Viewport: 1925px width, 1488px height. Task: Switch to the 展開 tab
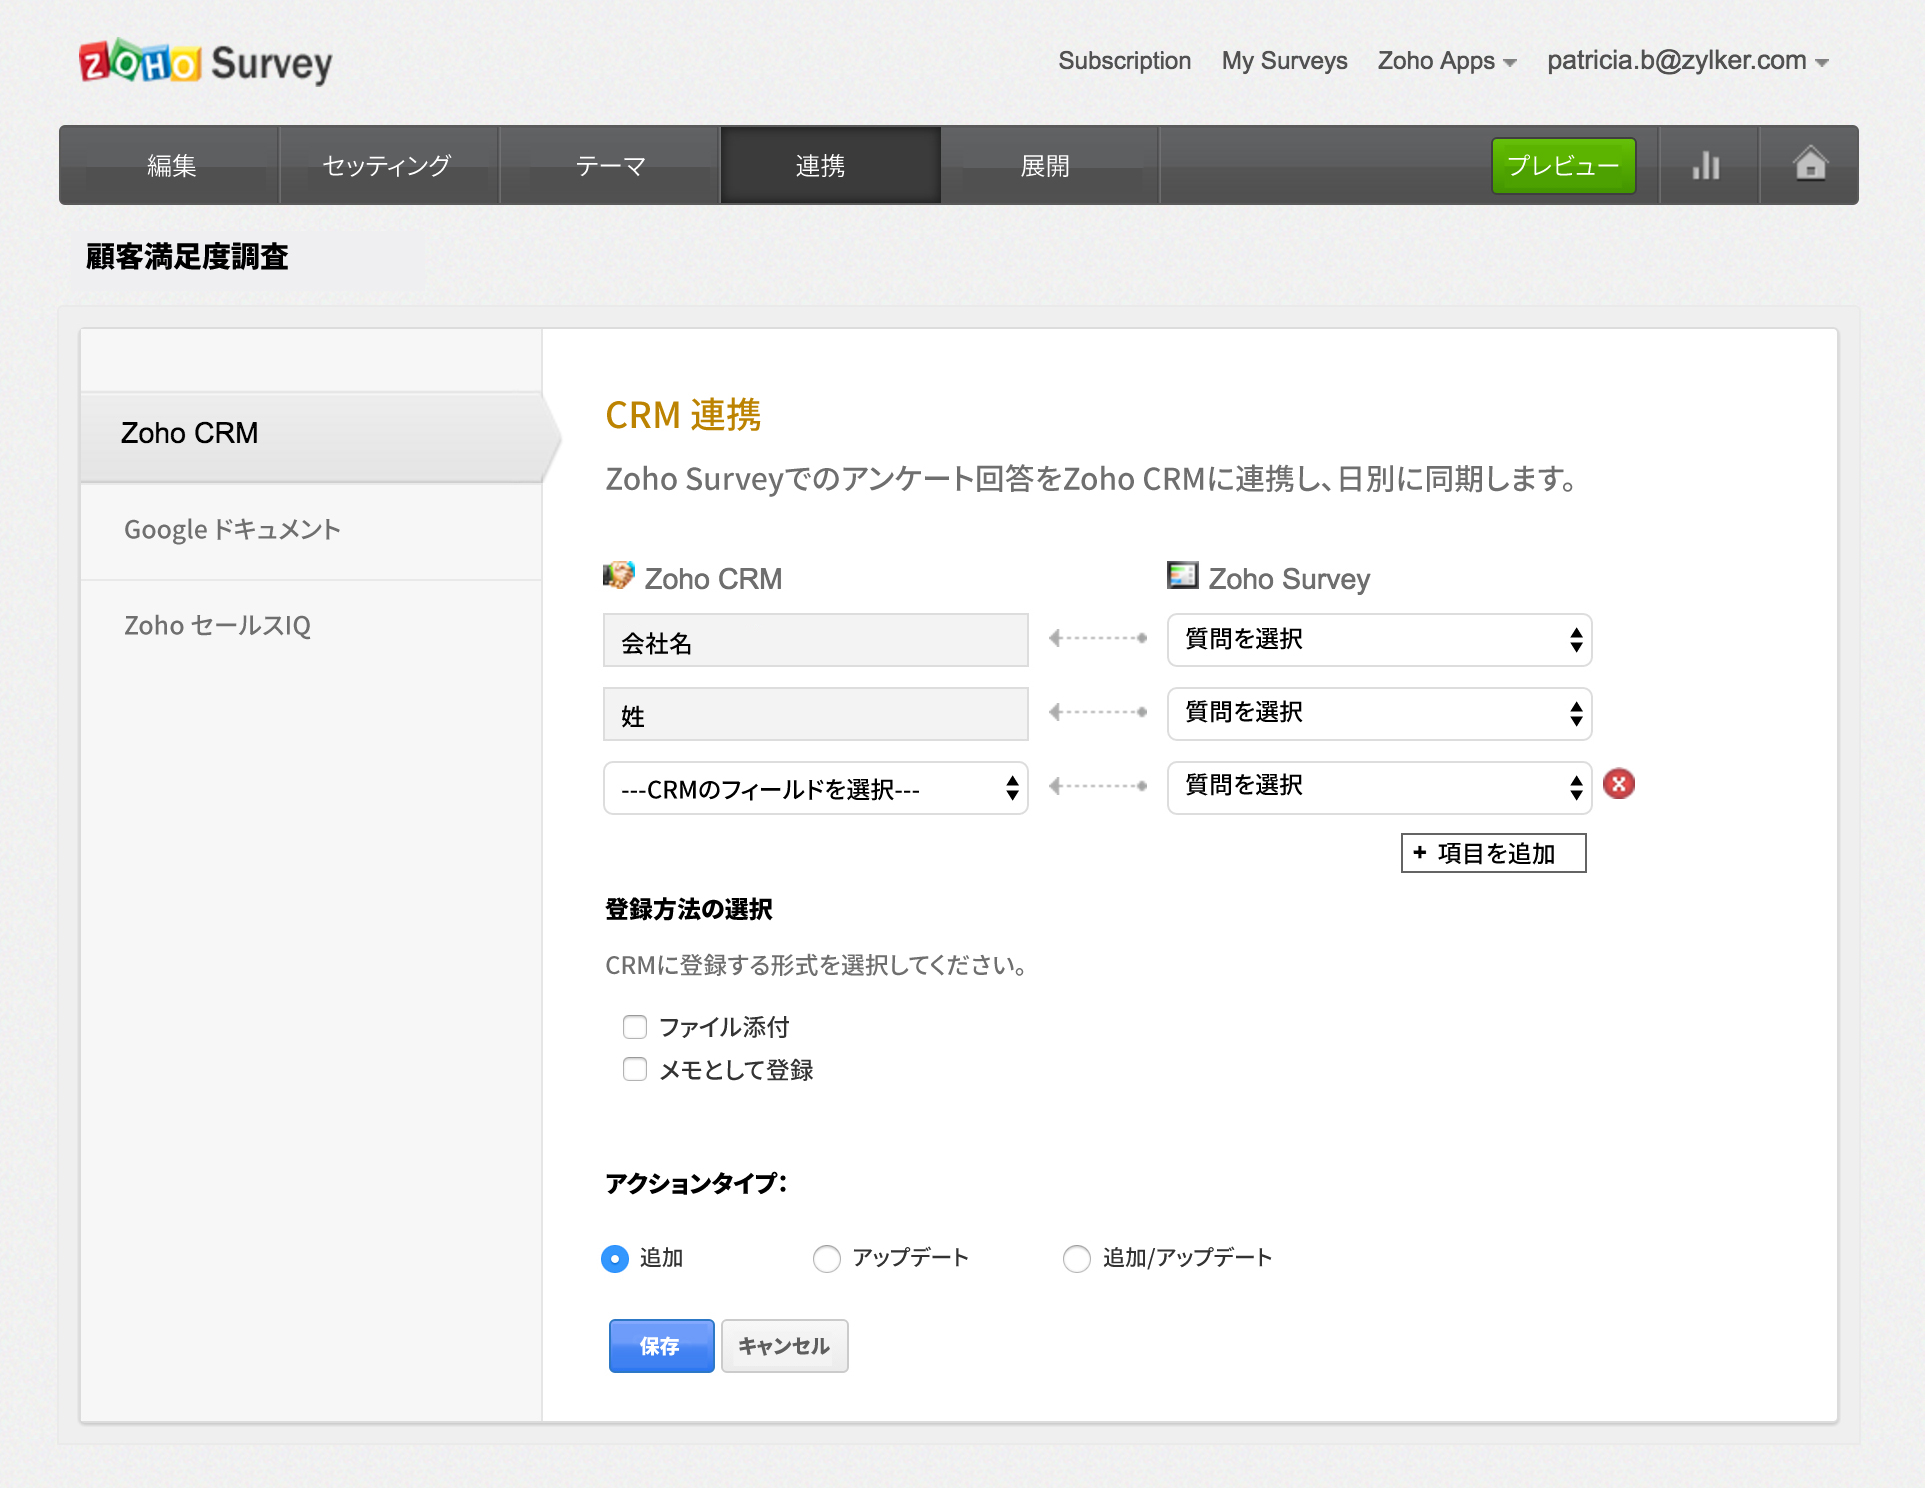coord(1049,165)
